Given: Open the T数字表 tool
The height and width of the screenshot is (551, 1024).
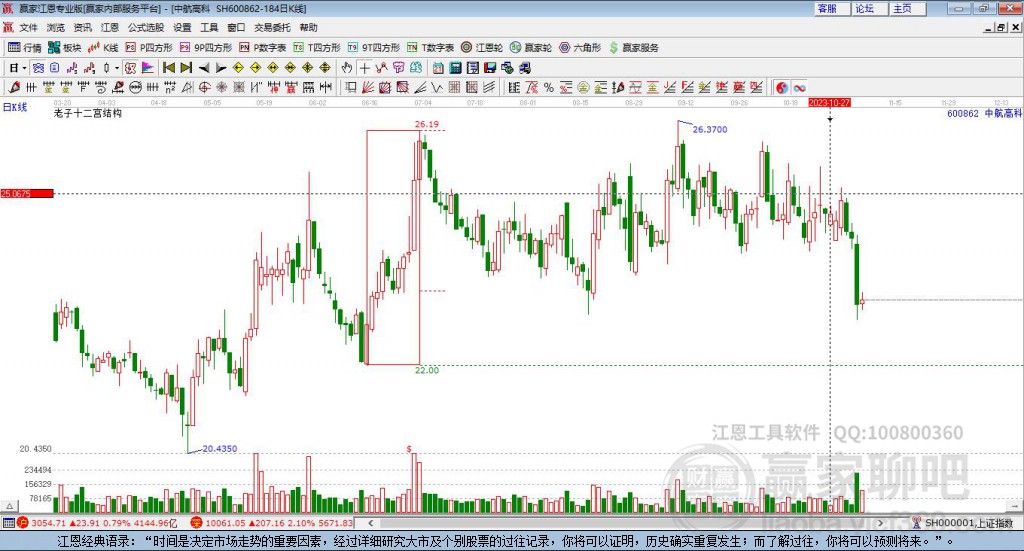Looking at the screenshot, I should tap(430, 48).
